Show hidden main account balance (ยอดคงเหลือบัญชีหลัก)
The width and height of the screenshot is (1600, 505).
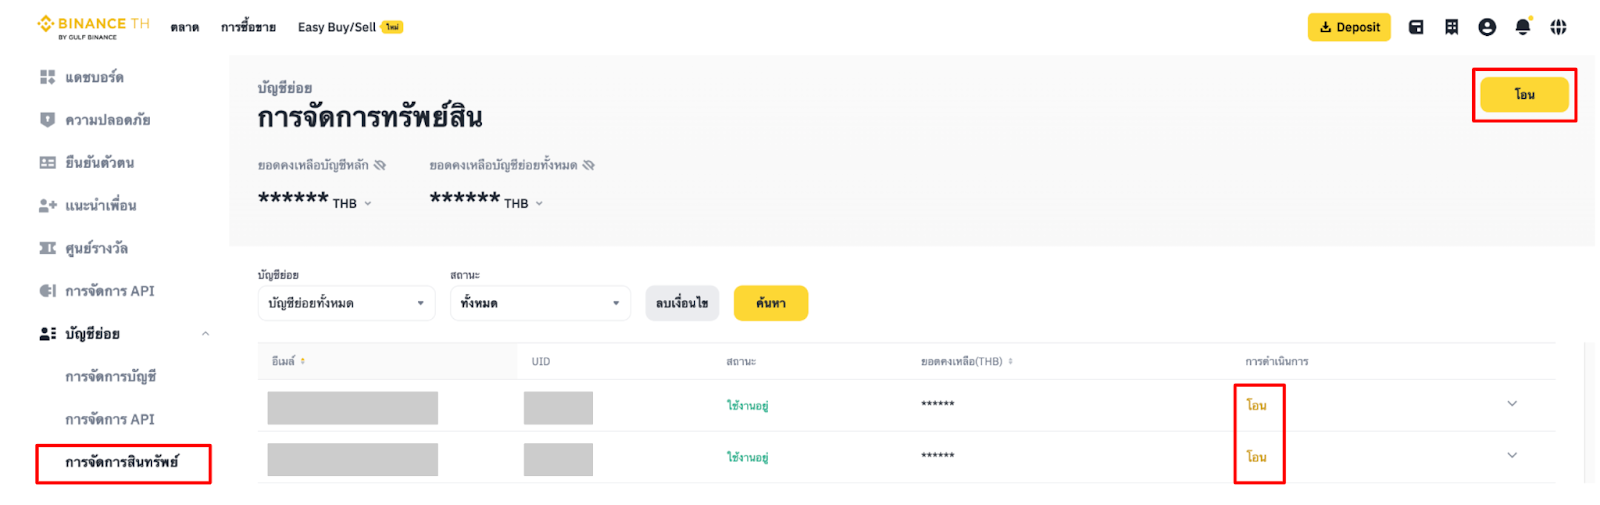pyautogui.click(x=380, y=165)
